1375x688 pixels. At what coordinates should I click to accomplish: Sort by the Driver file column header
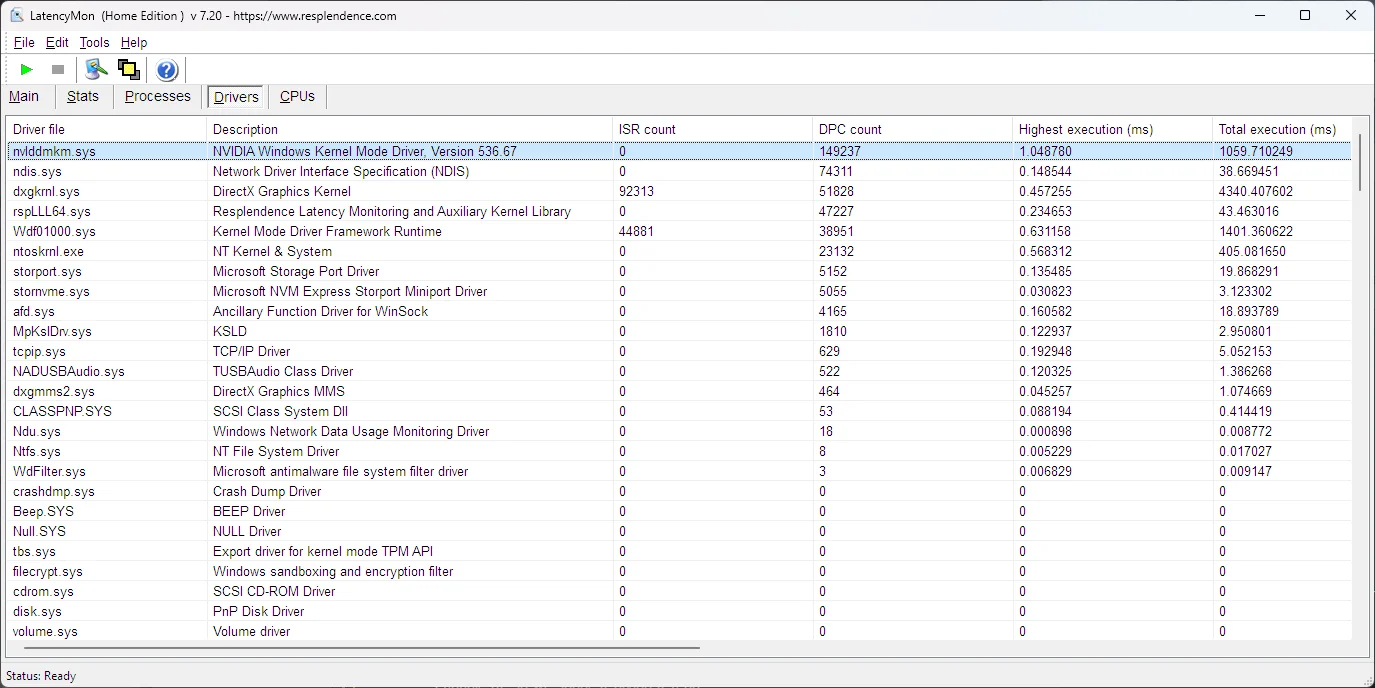107,129
